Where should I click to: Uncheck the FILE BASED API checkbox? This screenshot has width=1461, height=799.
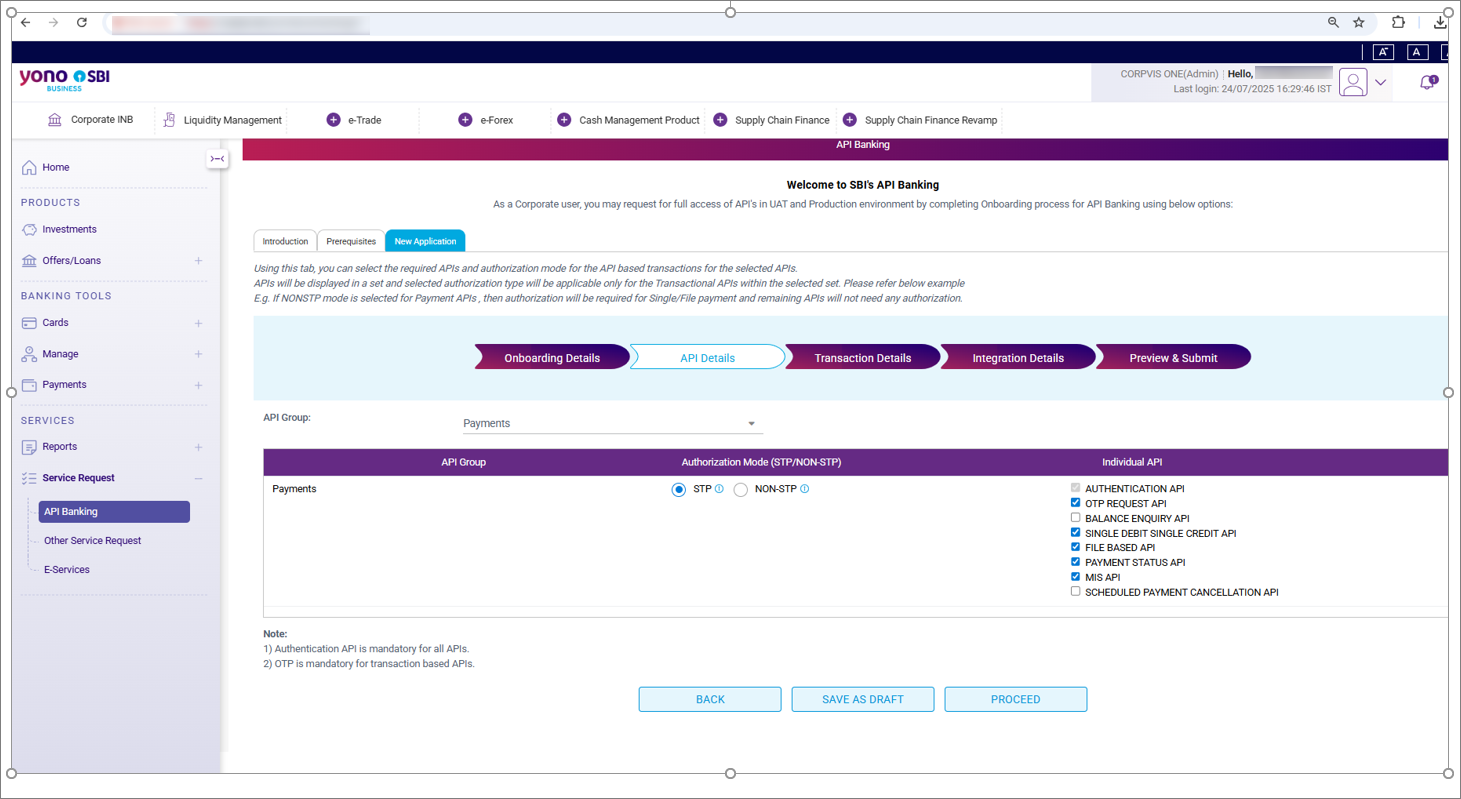[1076, 547]
